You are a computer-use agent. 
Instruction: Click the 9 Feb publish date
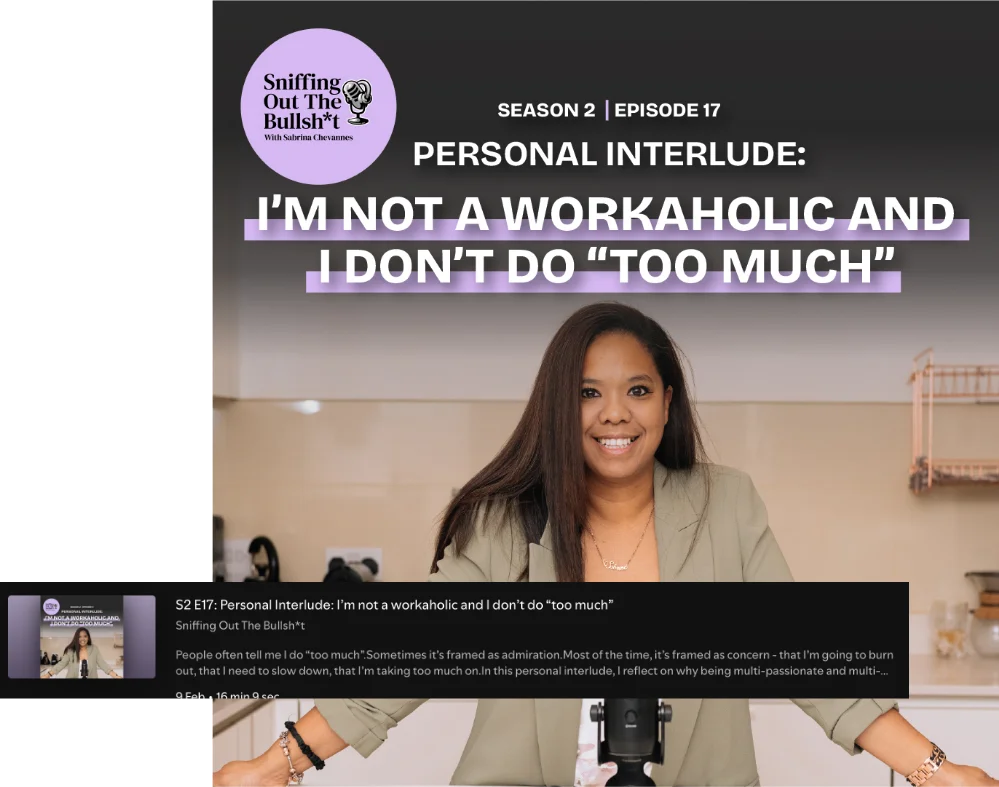[190, 695]
